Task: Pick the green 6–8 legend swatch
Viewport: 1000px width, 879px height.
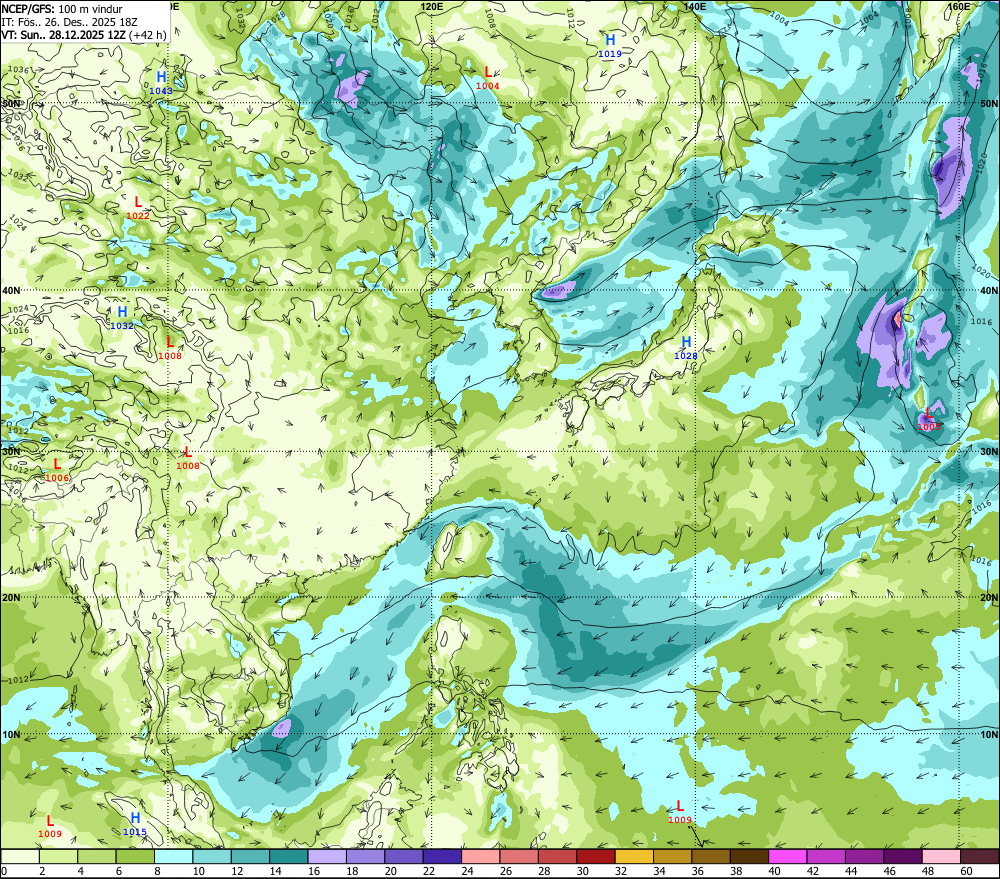Action: coord(135,856)
